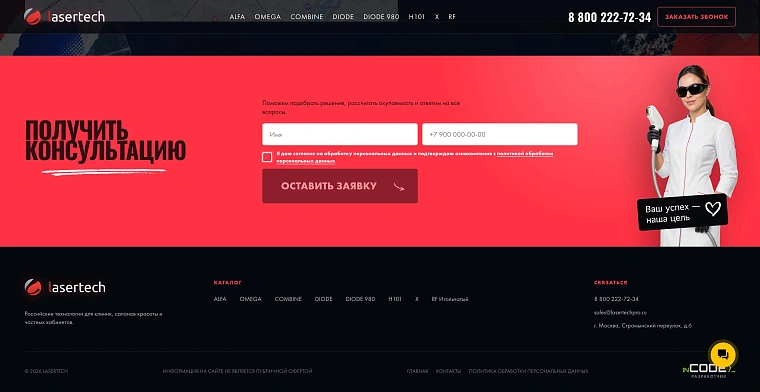This screenshot has height=392, width=760.
Task: Submit with the ОСТАВИТЬ ЗАЯВКУ button
Action: tap(340, 186)
